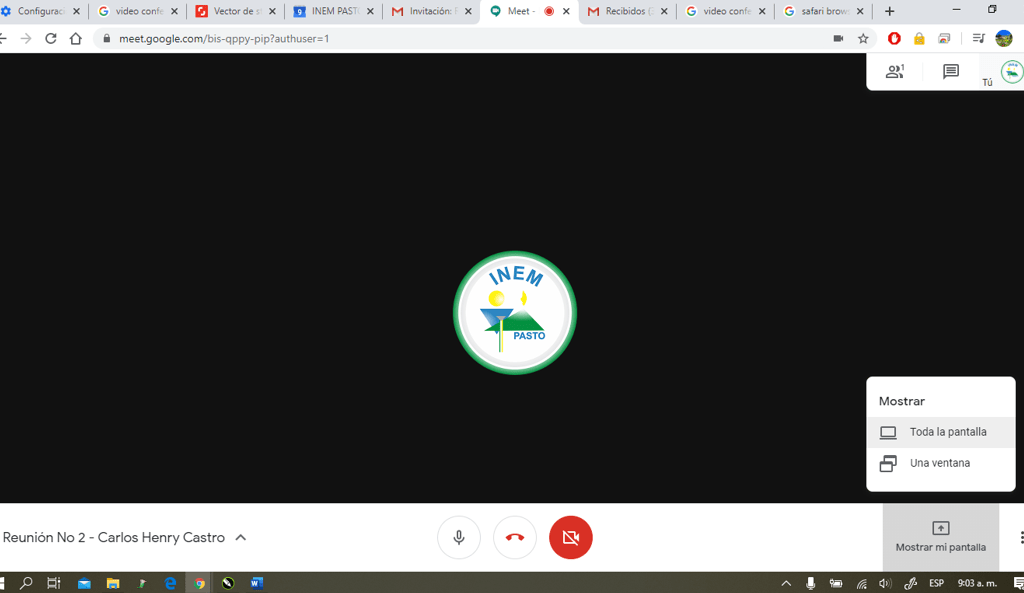Switch to the Recibidos Gmail tab
This screenshot has height=593, width=1024.
click(x=627, y=11)
